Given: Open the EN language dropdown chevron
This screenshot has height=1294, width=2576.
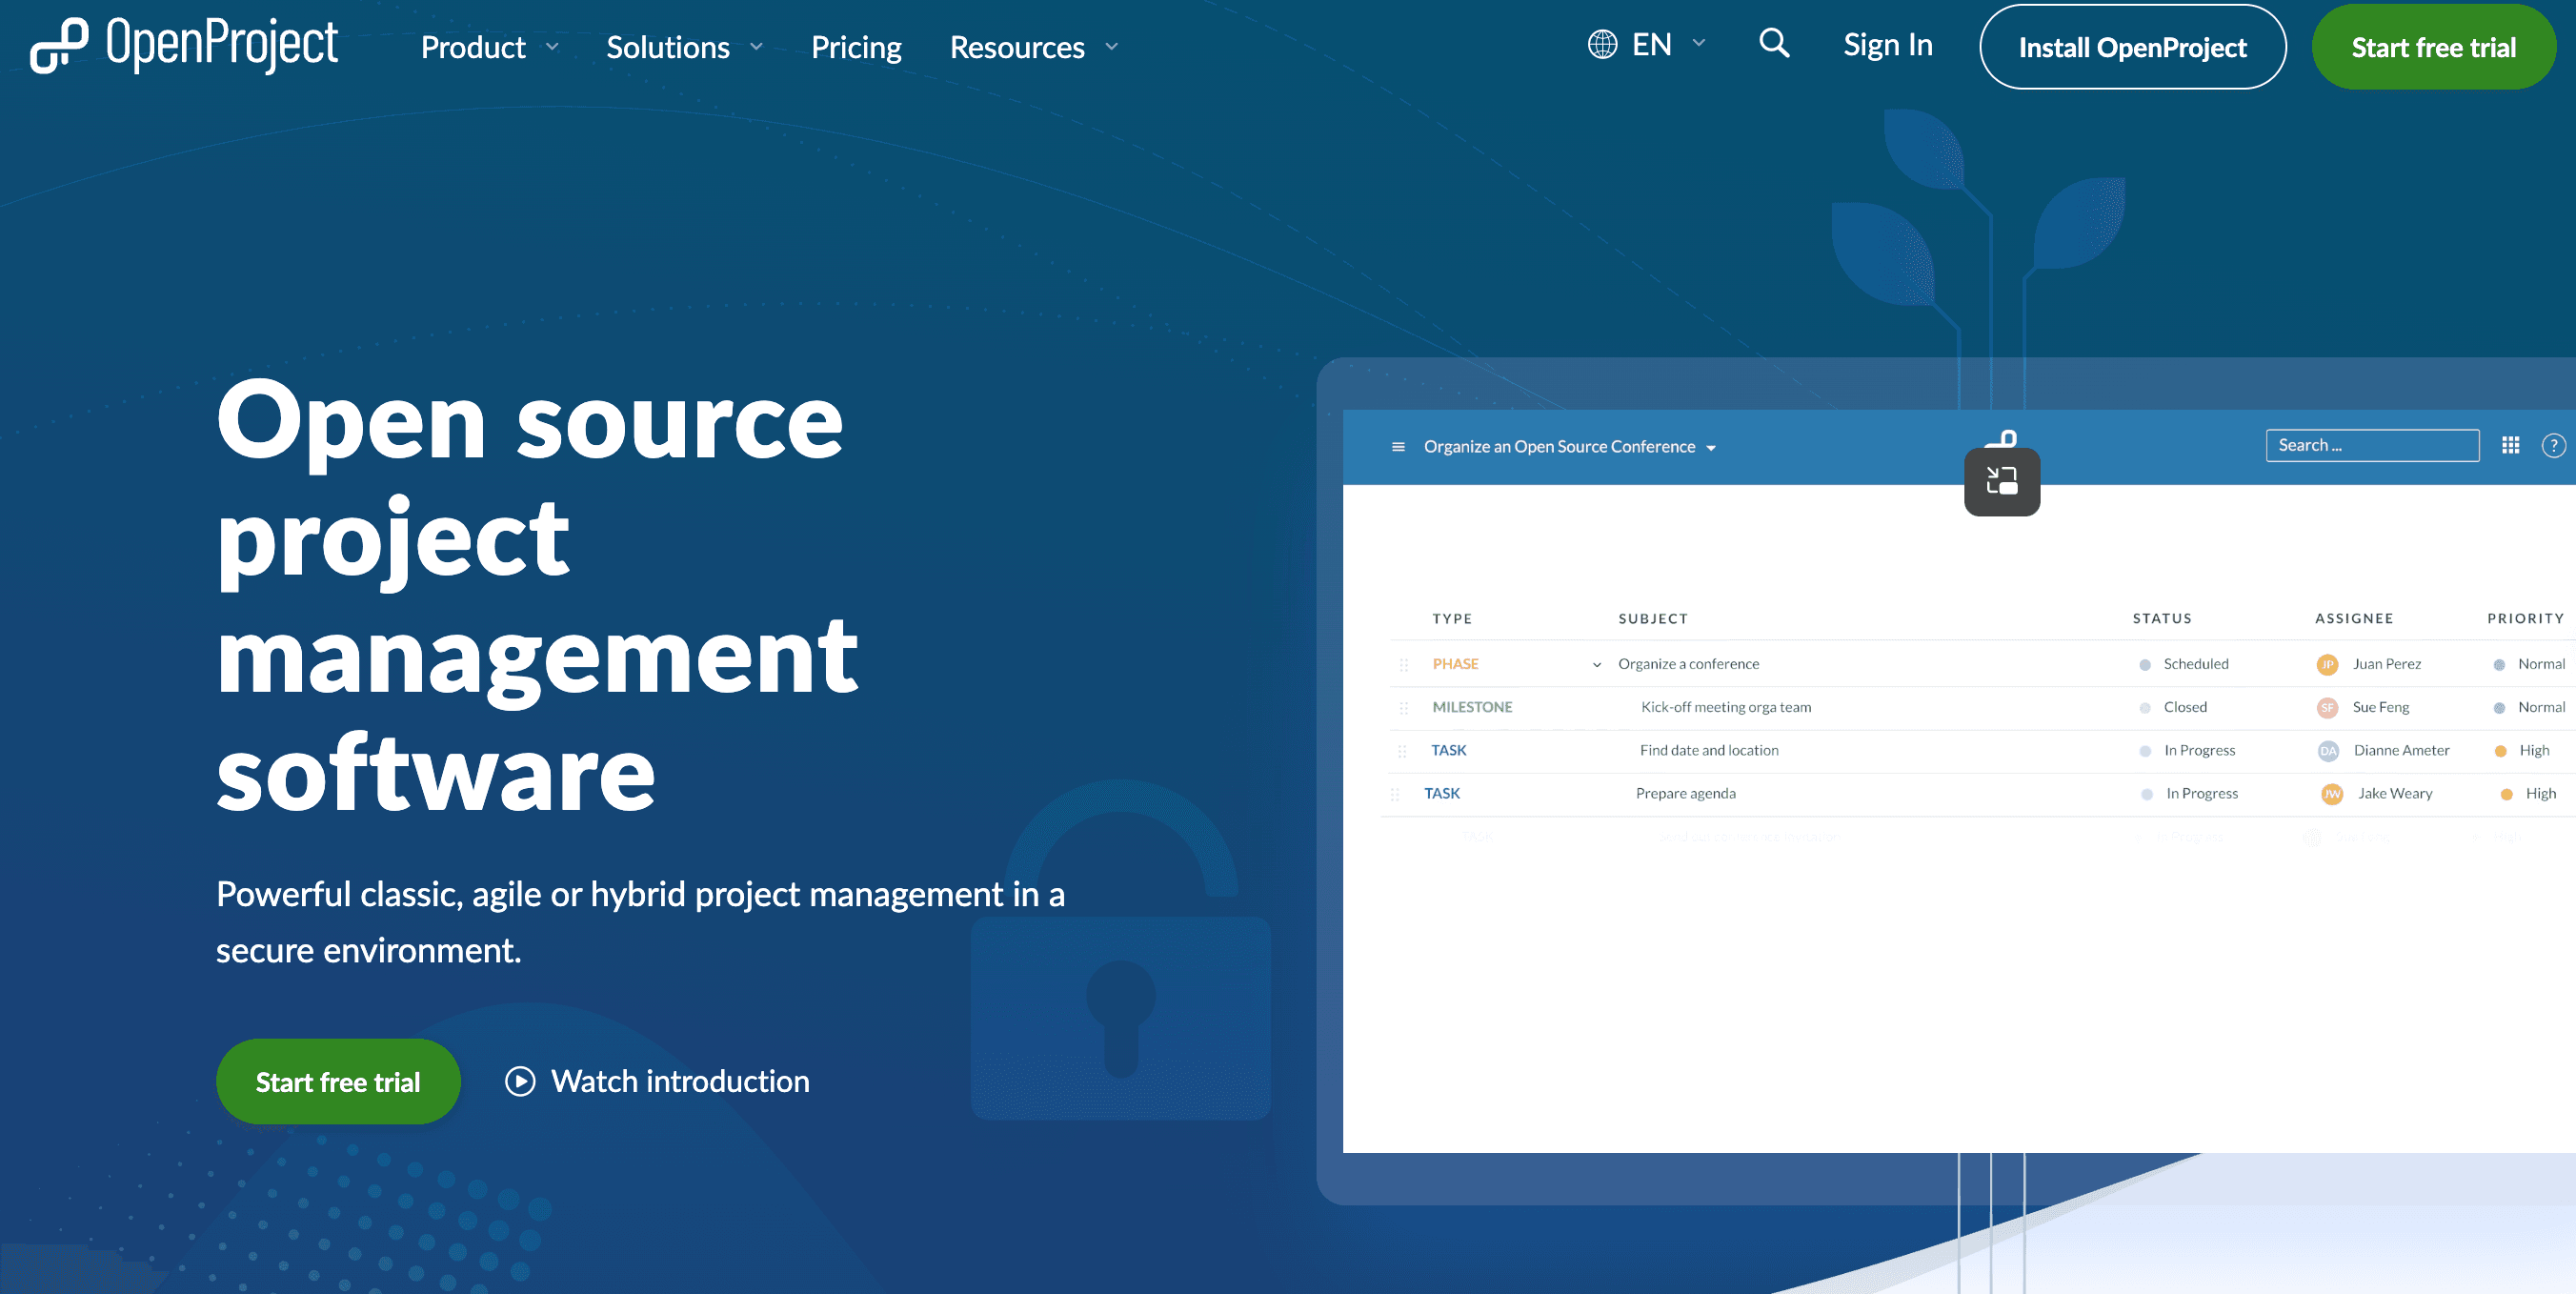Looking at the screenshot, I should 1698,44.
